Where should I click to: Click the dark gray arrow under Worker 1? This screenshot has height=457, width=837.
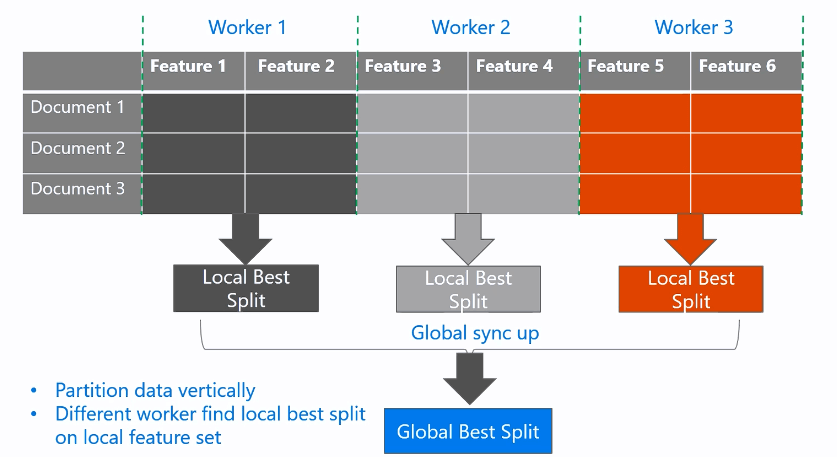246,239
